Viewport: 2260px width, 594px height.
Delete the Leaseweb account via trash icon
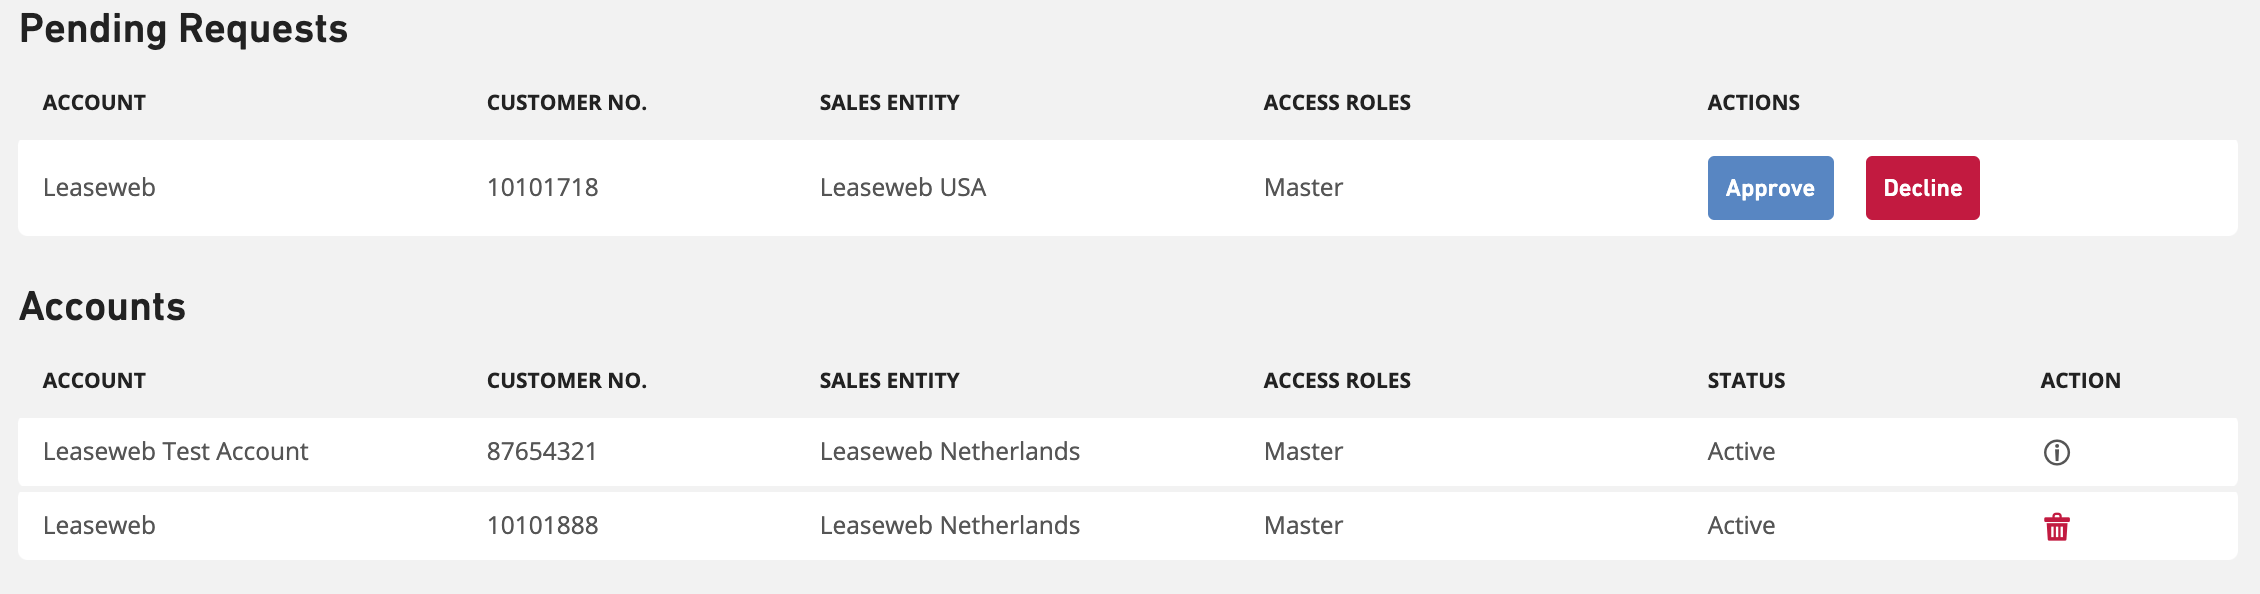click(2056, 527)
